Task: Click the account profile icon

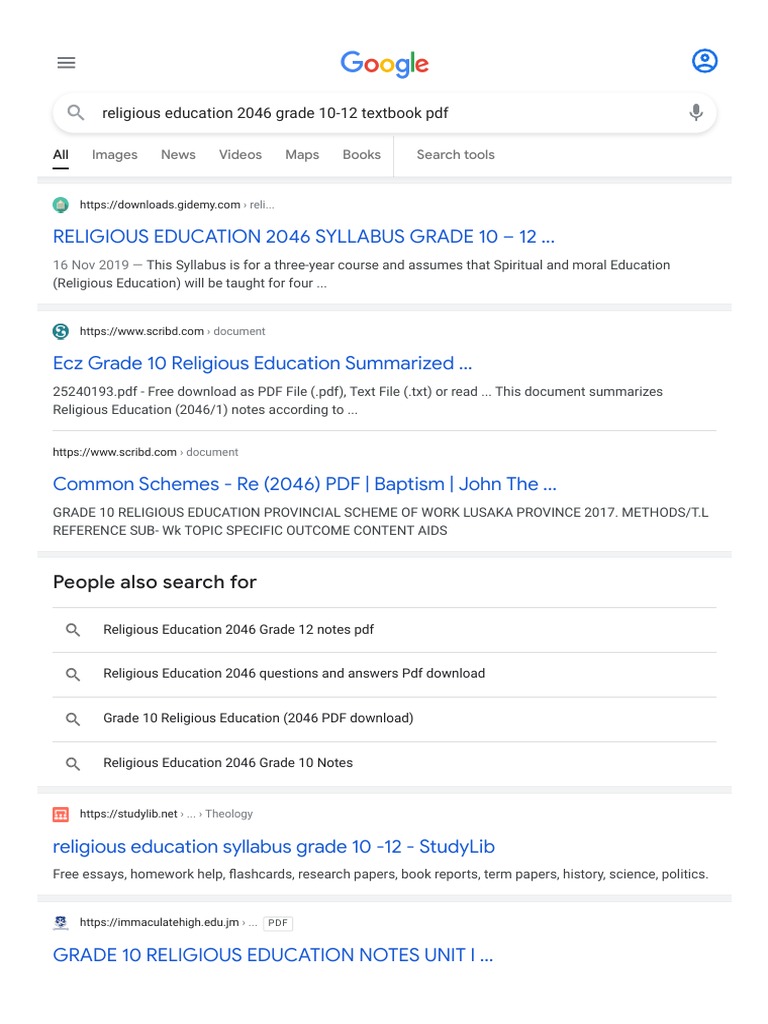Action: point(704,61)
